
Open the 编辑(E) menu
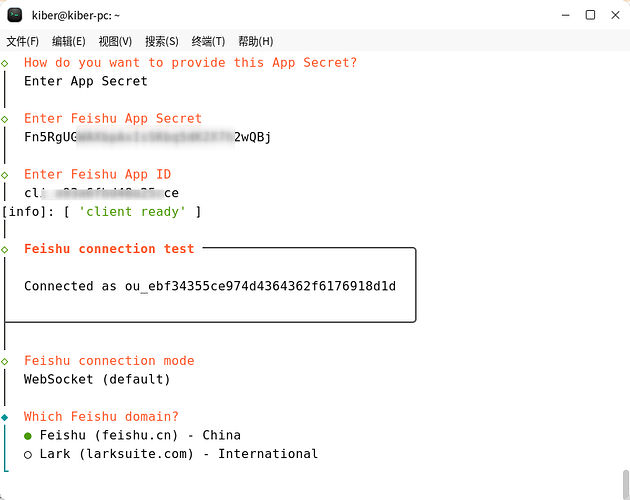pos(68,41)
